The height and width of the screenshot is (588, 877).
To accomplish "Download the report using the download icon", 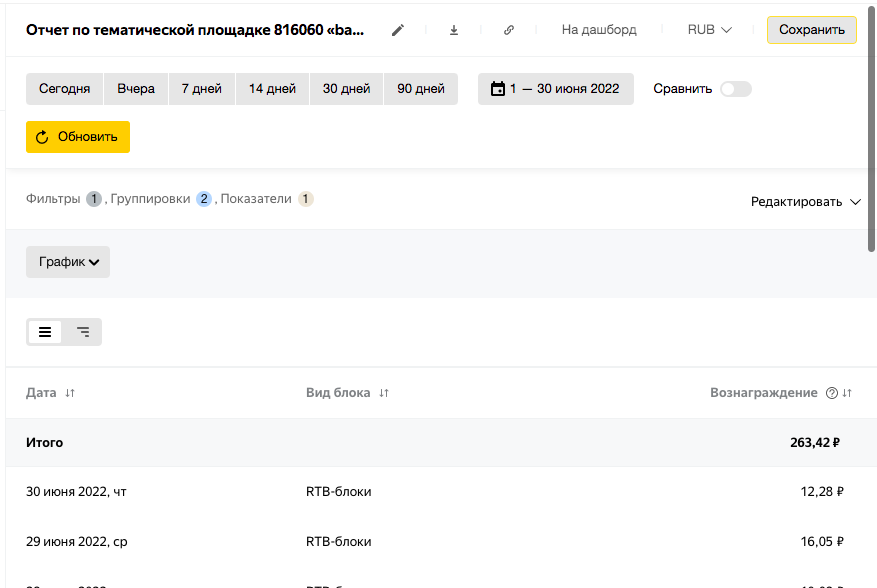I will [x=454, y=30].
